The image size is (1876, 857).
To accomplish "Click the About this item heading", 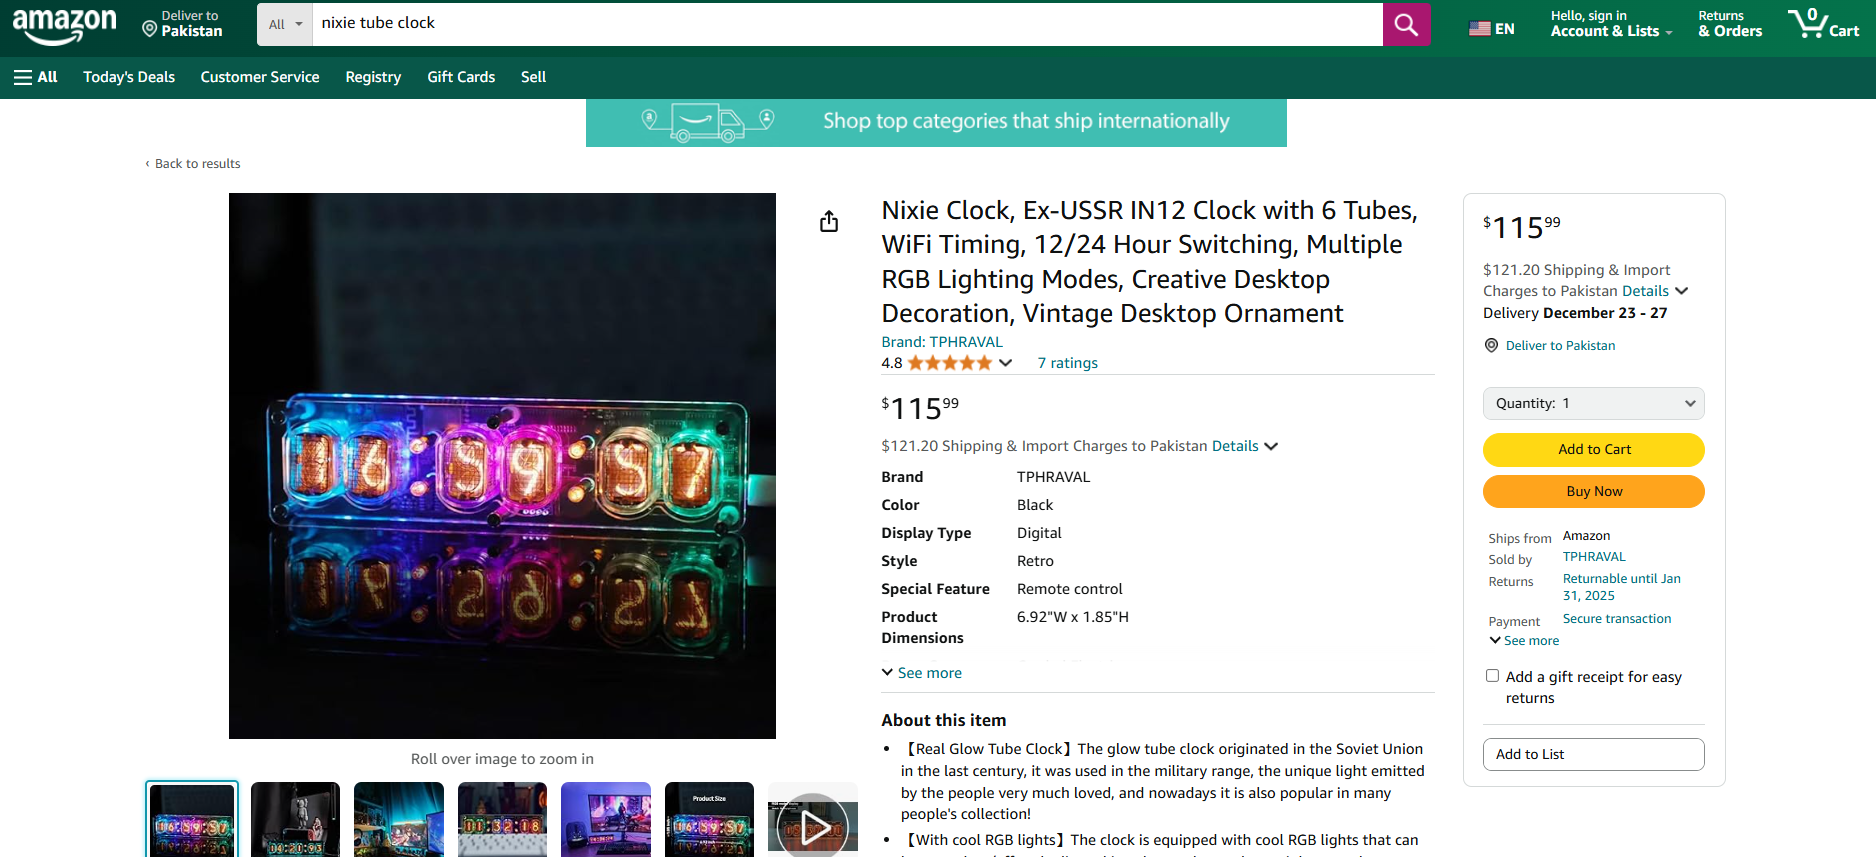I will click(x=944, y=720).
